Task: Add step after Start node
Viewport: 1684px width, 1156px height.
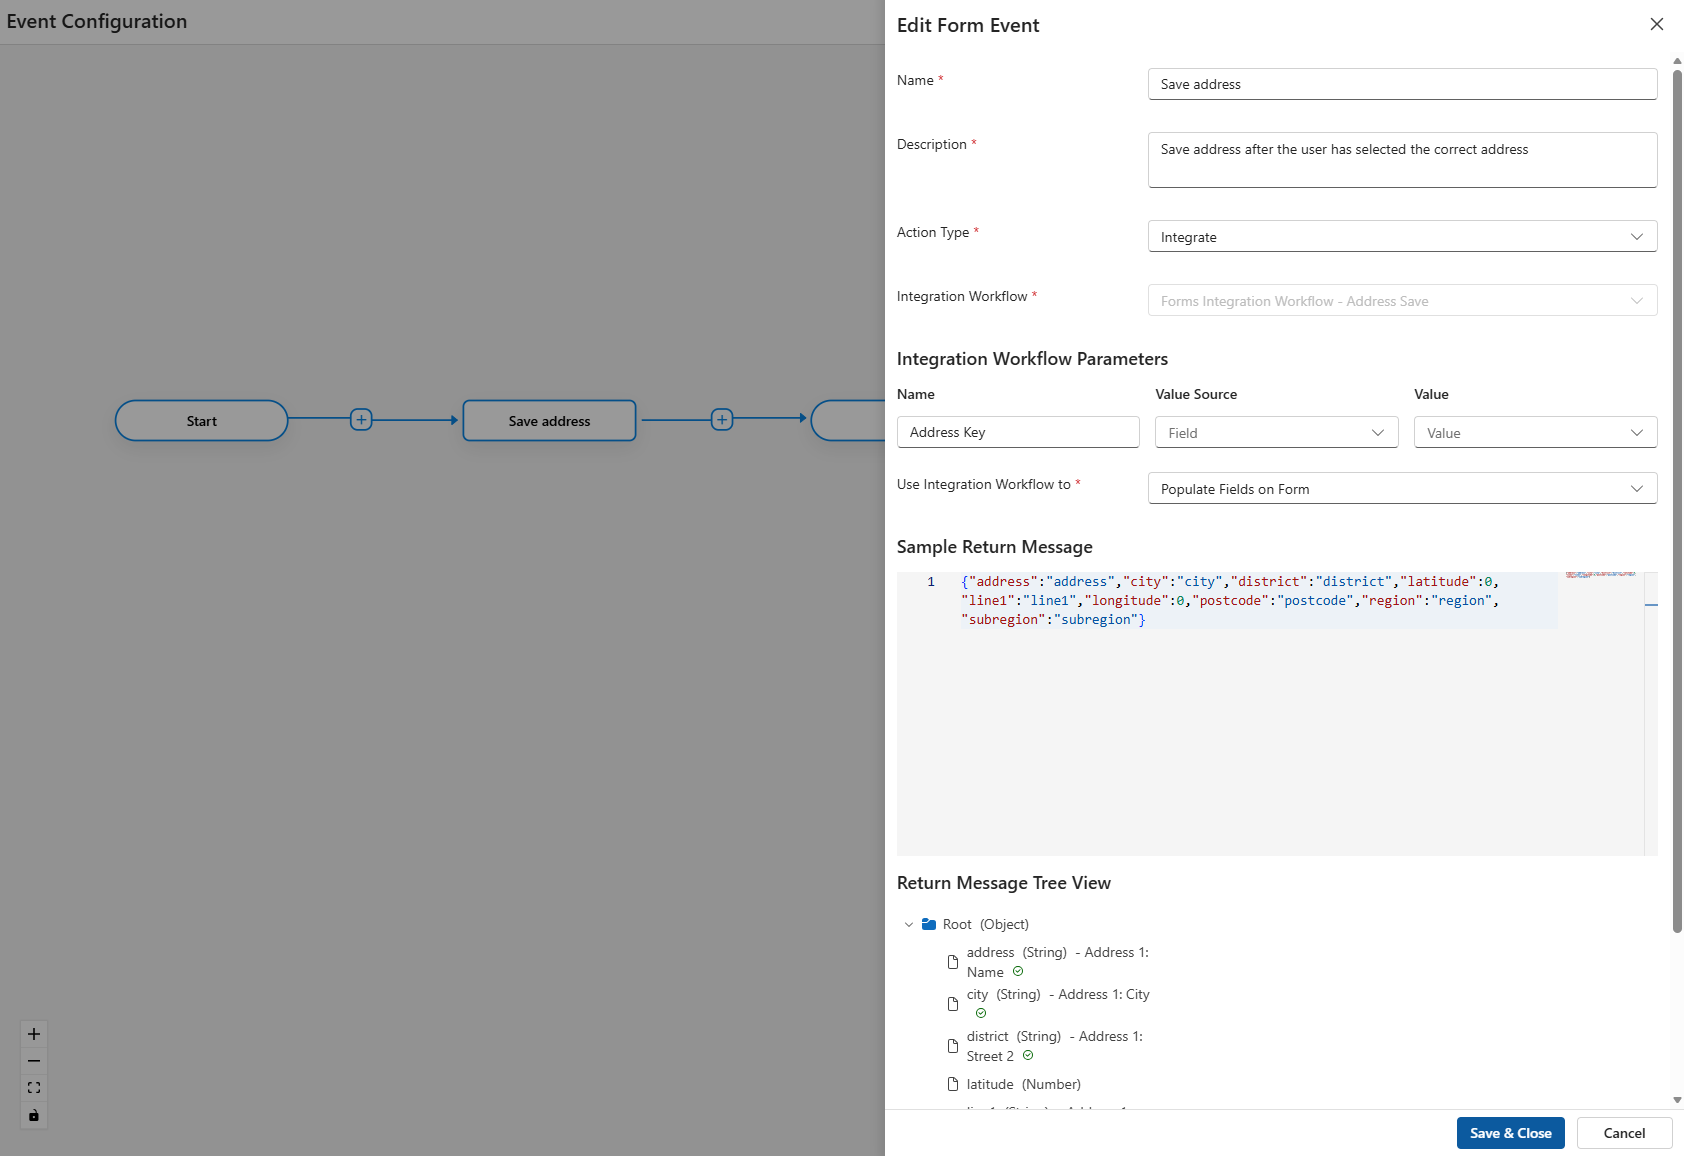Action: point(361,420)
